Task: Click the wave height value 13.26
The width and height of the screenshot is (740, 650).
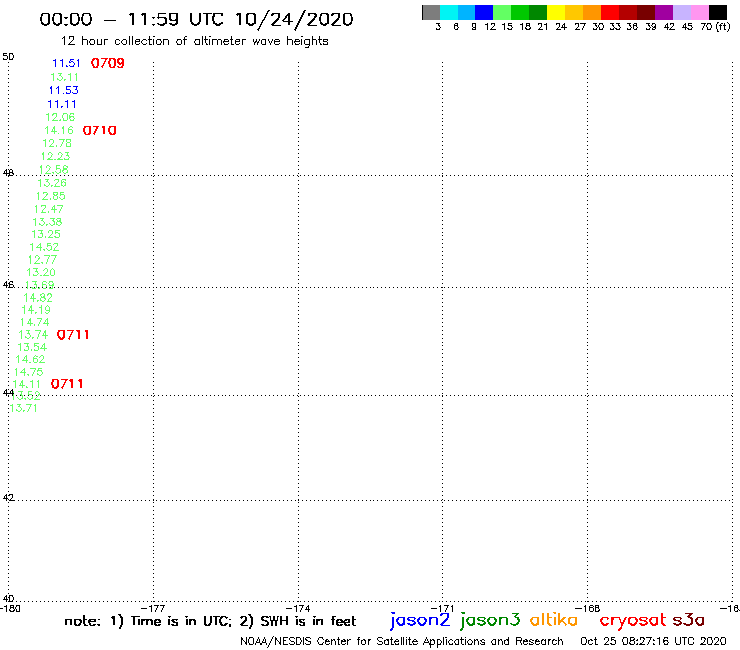Action: point(52,183)
